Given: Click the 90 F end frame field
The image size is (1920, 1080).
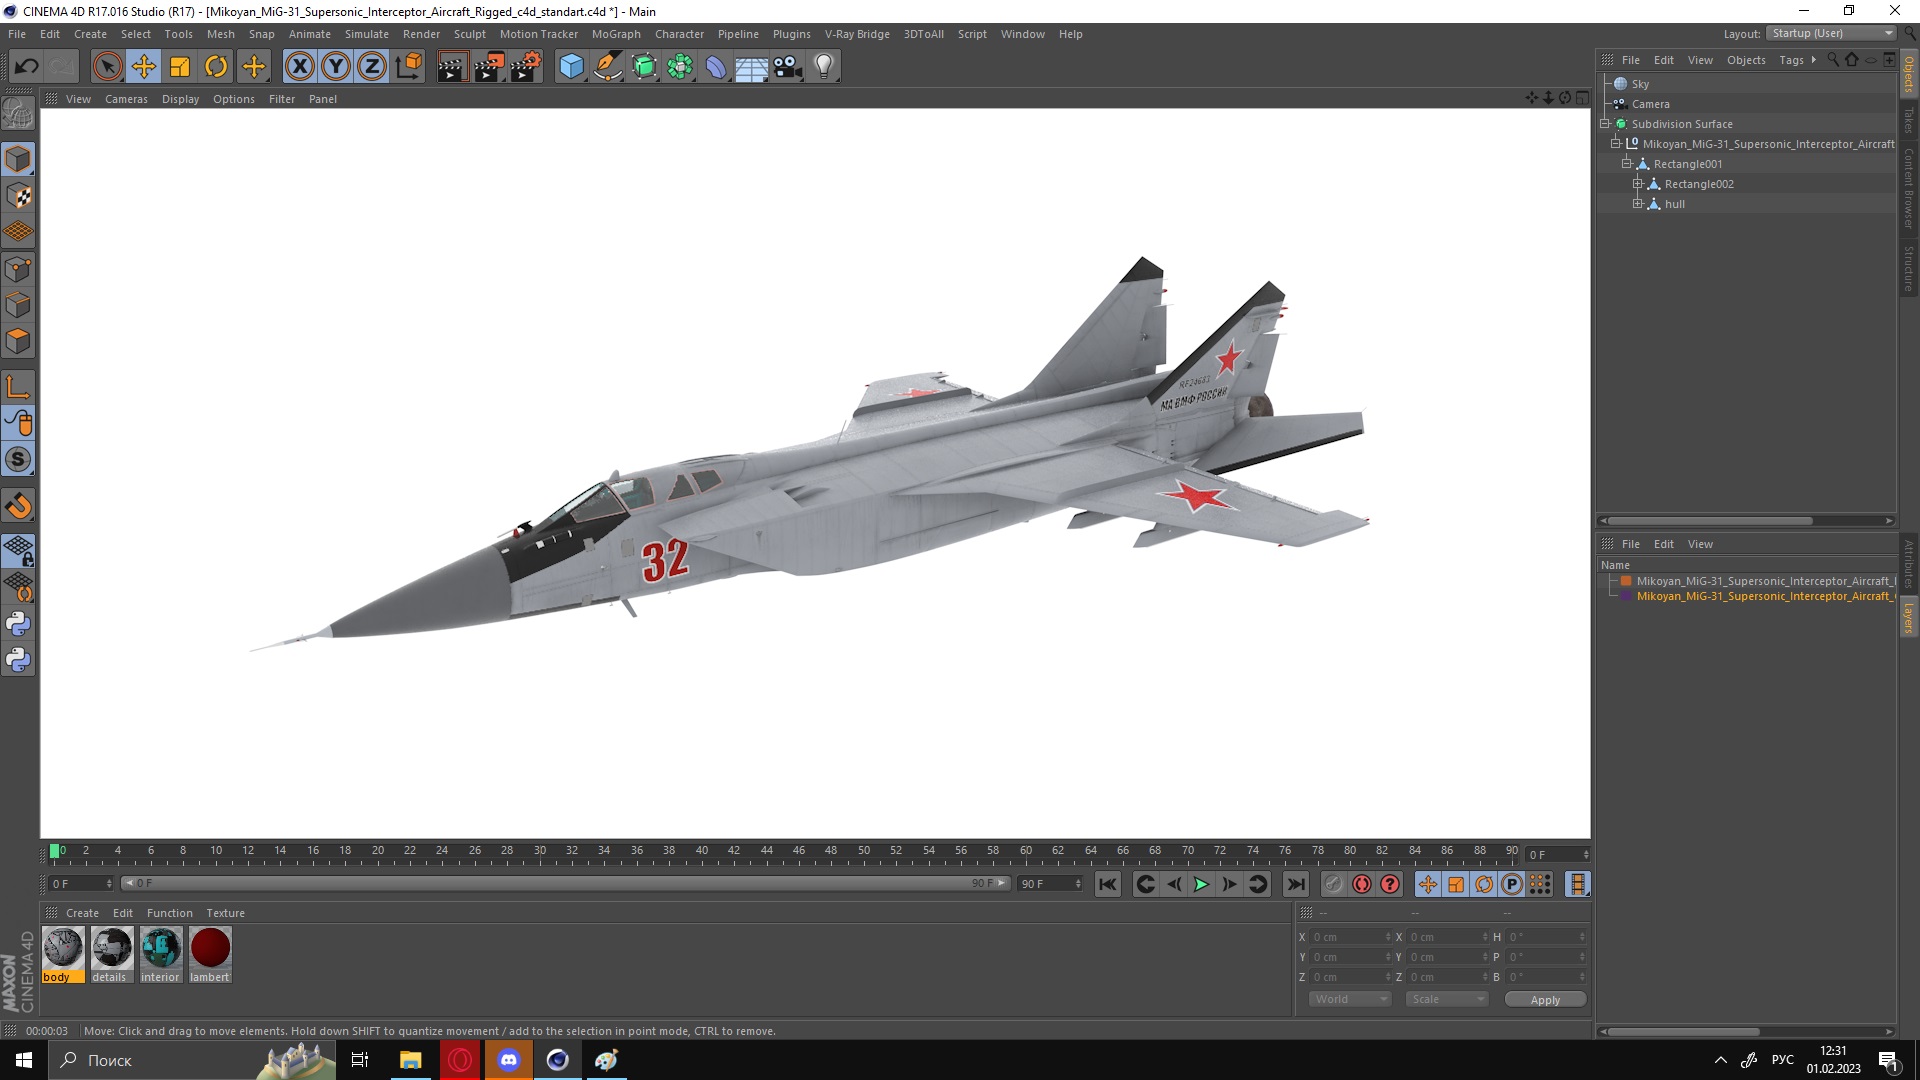Looking at the screenshot, I should pos(1050,884).
